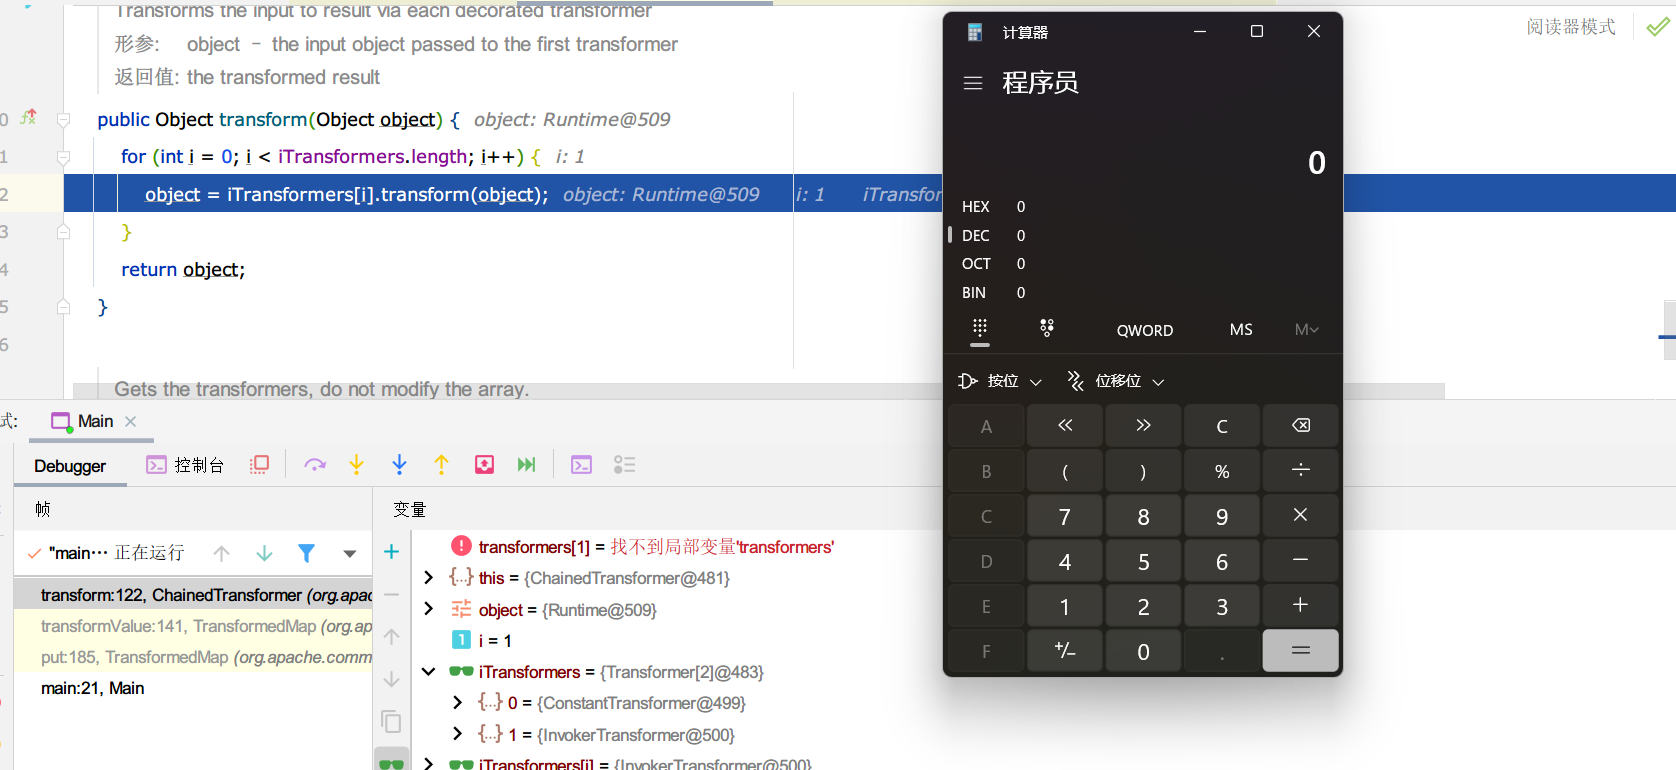Toggle QWORD word size in calculator
Viewport: 1676px width, 770px height.
1145,330
